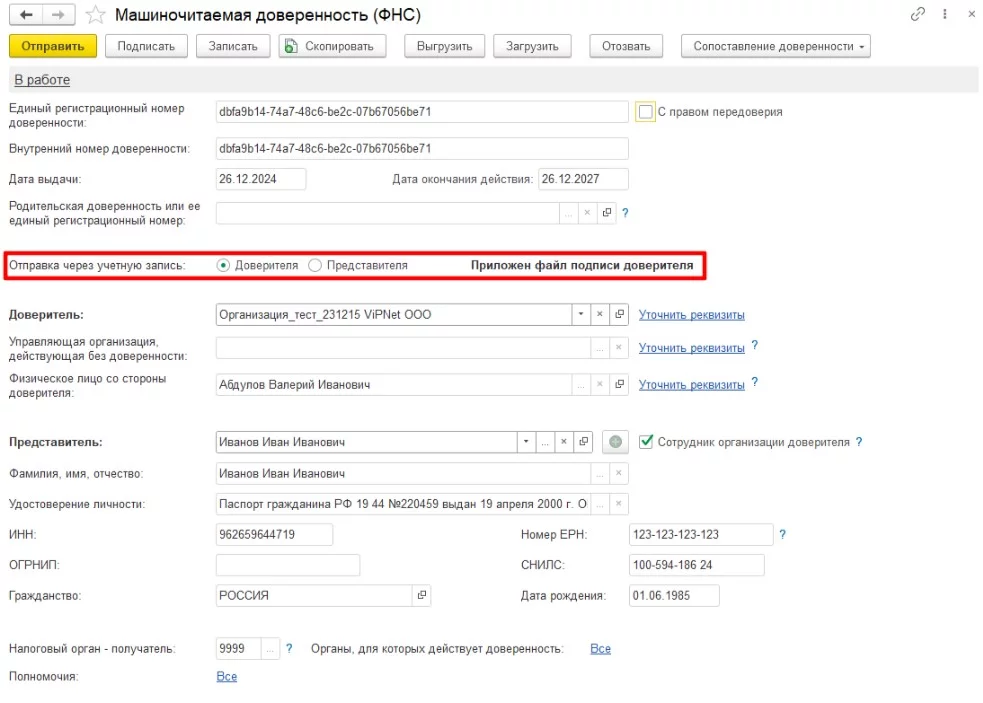Copy link via chain icon
983x703 pixels.
click(917, 14)
